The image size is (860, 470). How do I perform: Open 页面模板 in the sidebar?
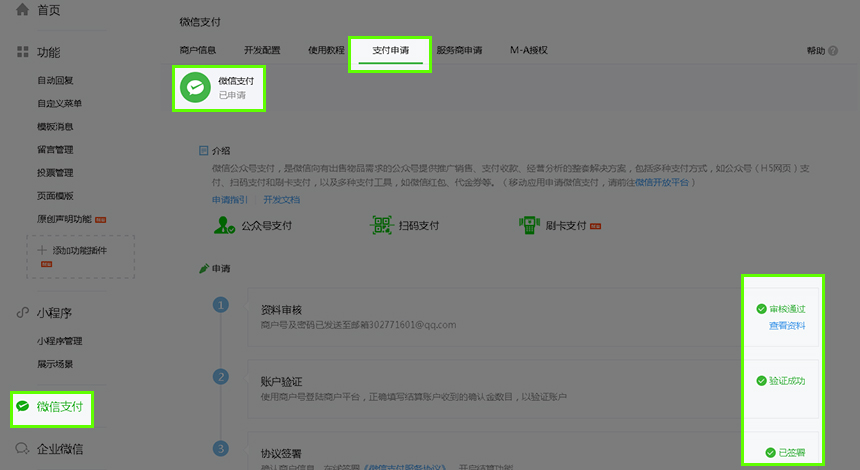click(55, 196)
